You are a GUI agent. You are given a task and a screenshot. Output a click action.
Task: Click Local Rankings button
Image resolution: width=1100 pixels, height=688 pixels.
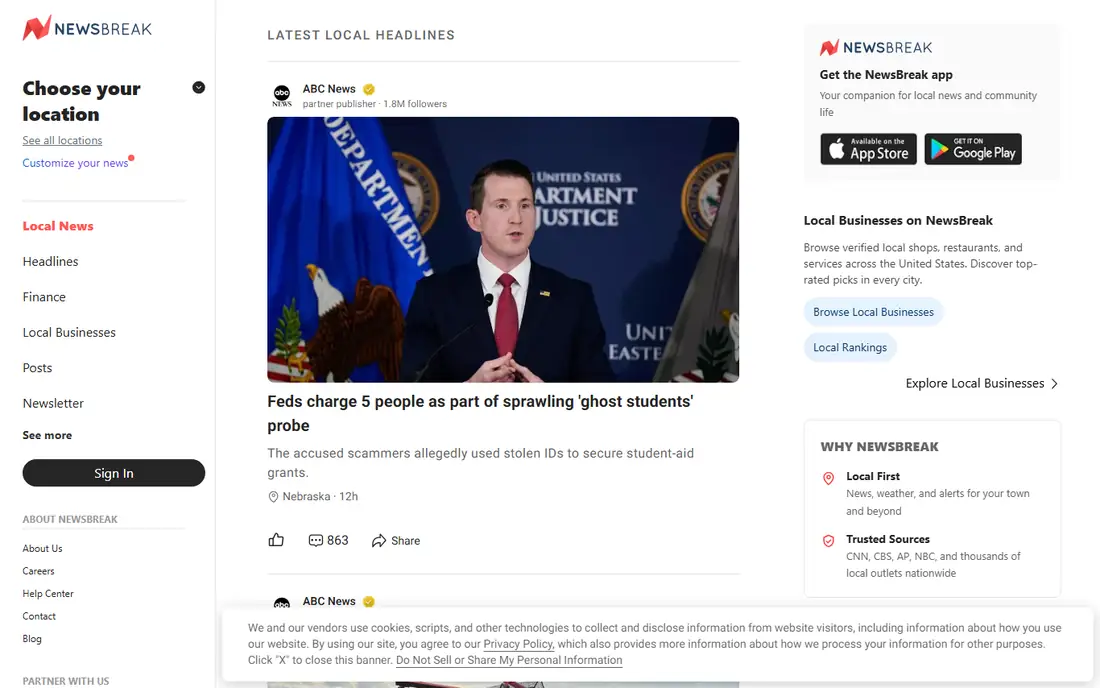click(850, 347)
